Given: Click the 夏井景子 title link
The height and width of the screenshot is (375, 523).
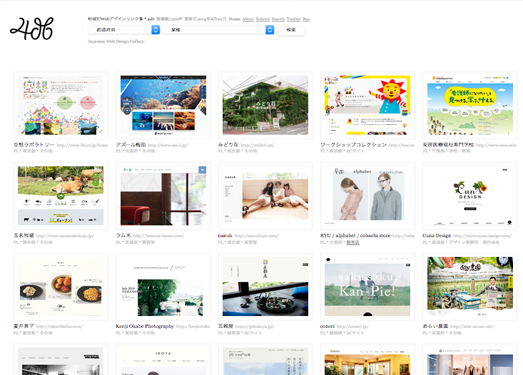Looking at the screenshot, I should coord(24,326).
